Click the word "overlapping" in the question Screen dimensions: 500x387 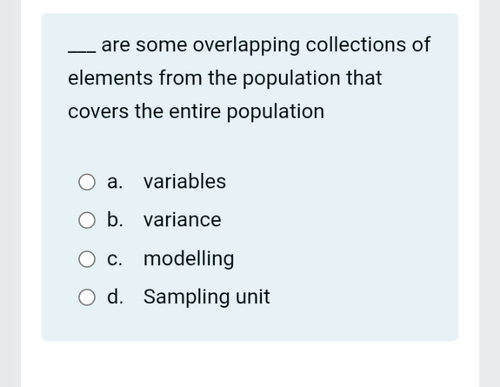pos(246,45)
